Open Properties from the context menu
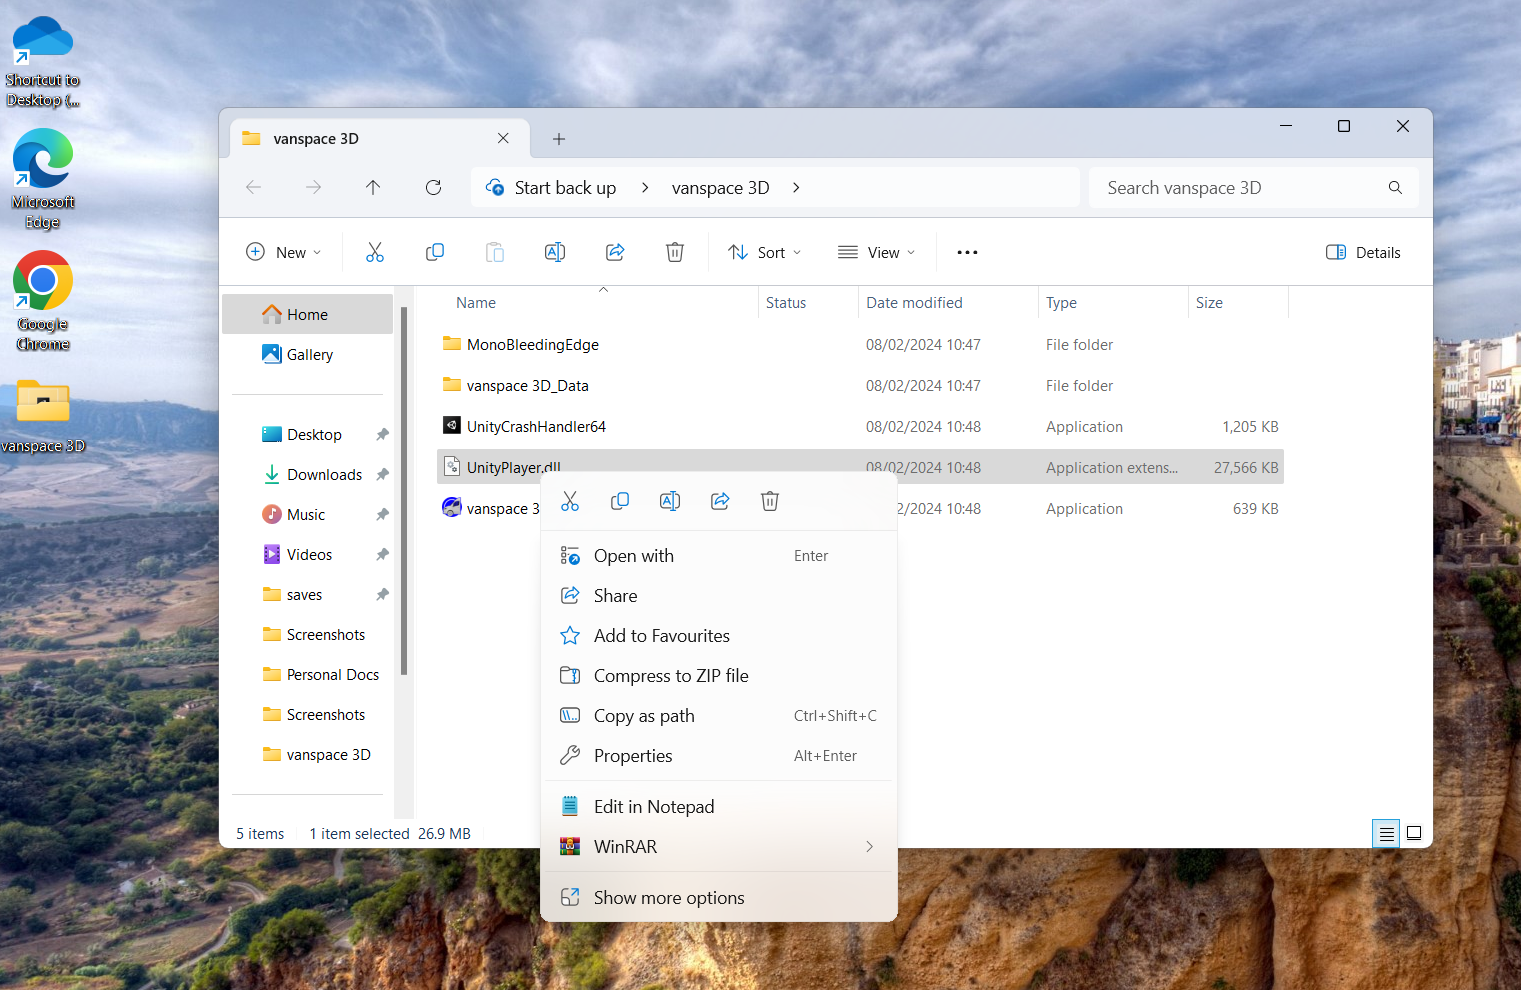 coord(719,756)
